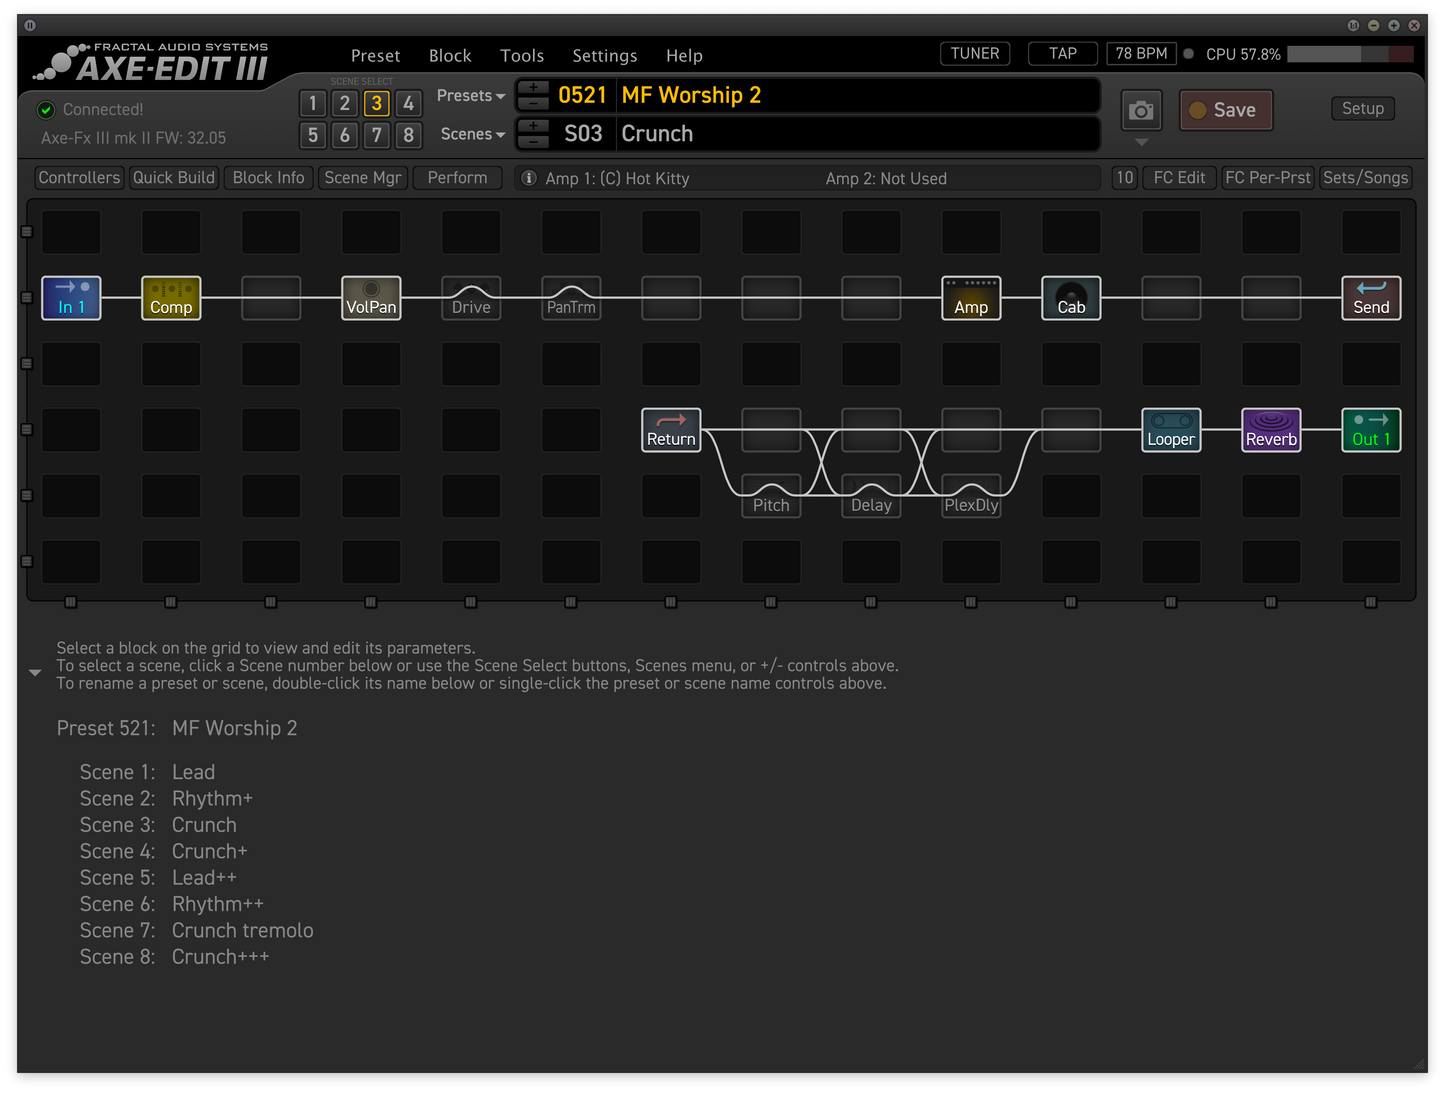Click the Connected status check icon
This screenshot has height=1093, width=1445.
click(x=46, y=109)
